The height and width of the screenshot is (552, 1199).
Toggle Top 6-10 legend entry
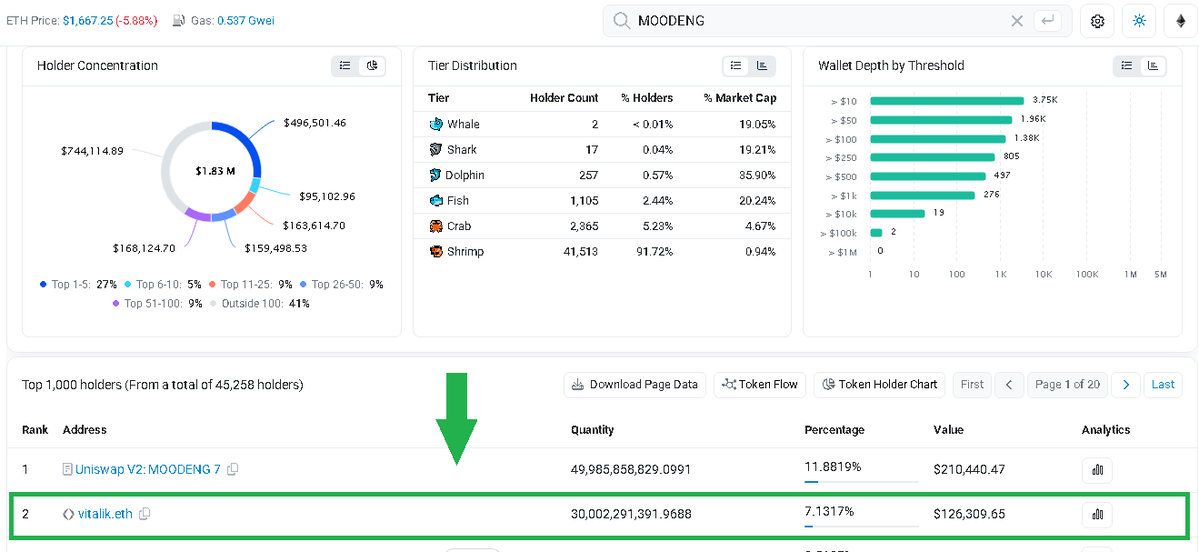[163, 284]
